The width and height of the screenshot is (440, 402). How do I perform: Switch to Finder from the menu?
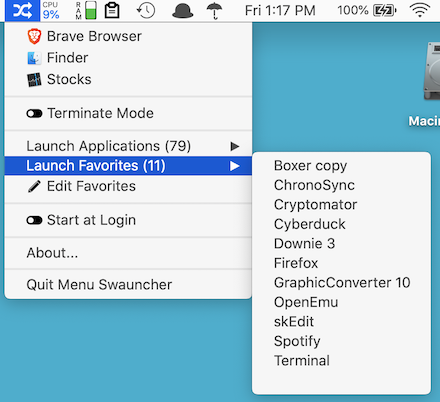[x=128, y=58]
